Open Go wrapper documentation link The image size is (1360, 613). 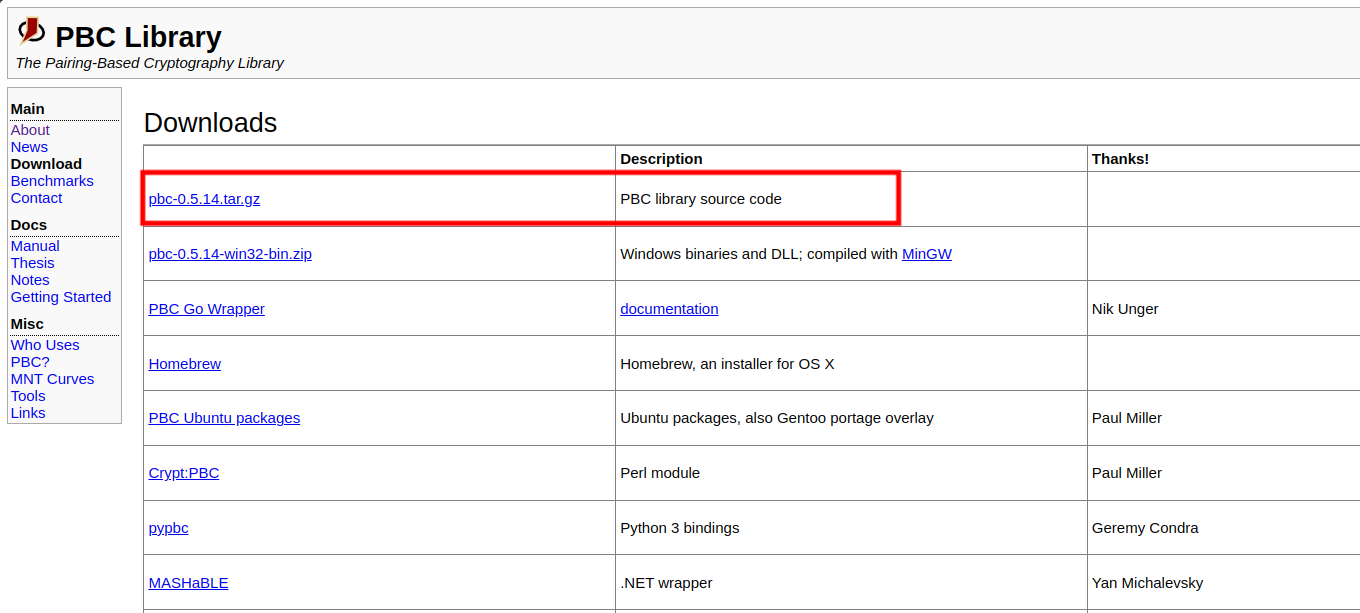(669, 309)
